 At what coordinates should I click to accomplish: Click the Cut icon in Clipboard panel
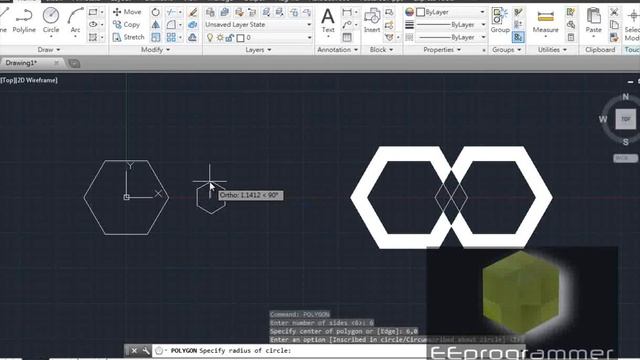614,12
